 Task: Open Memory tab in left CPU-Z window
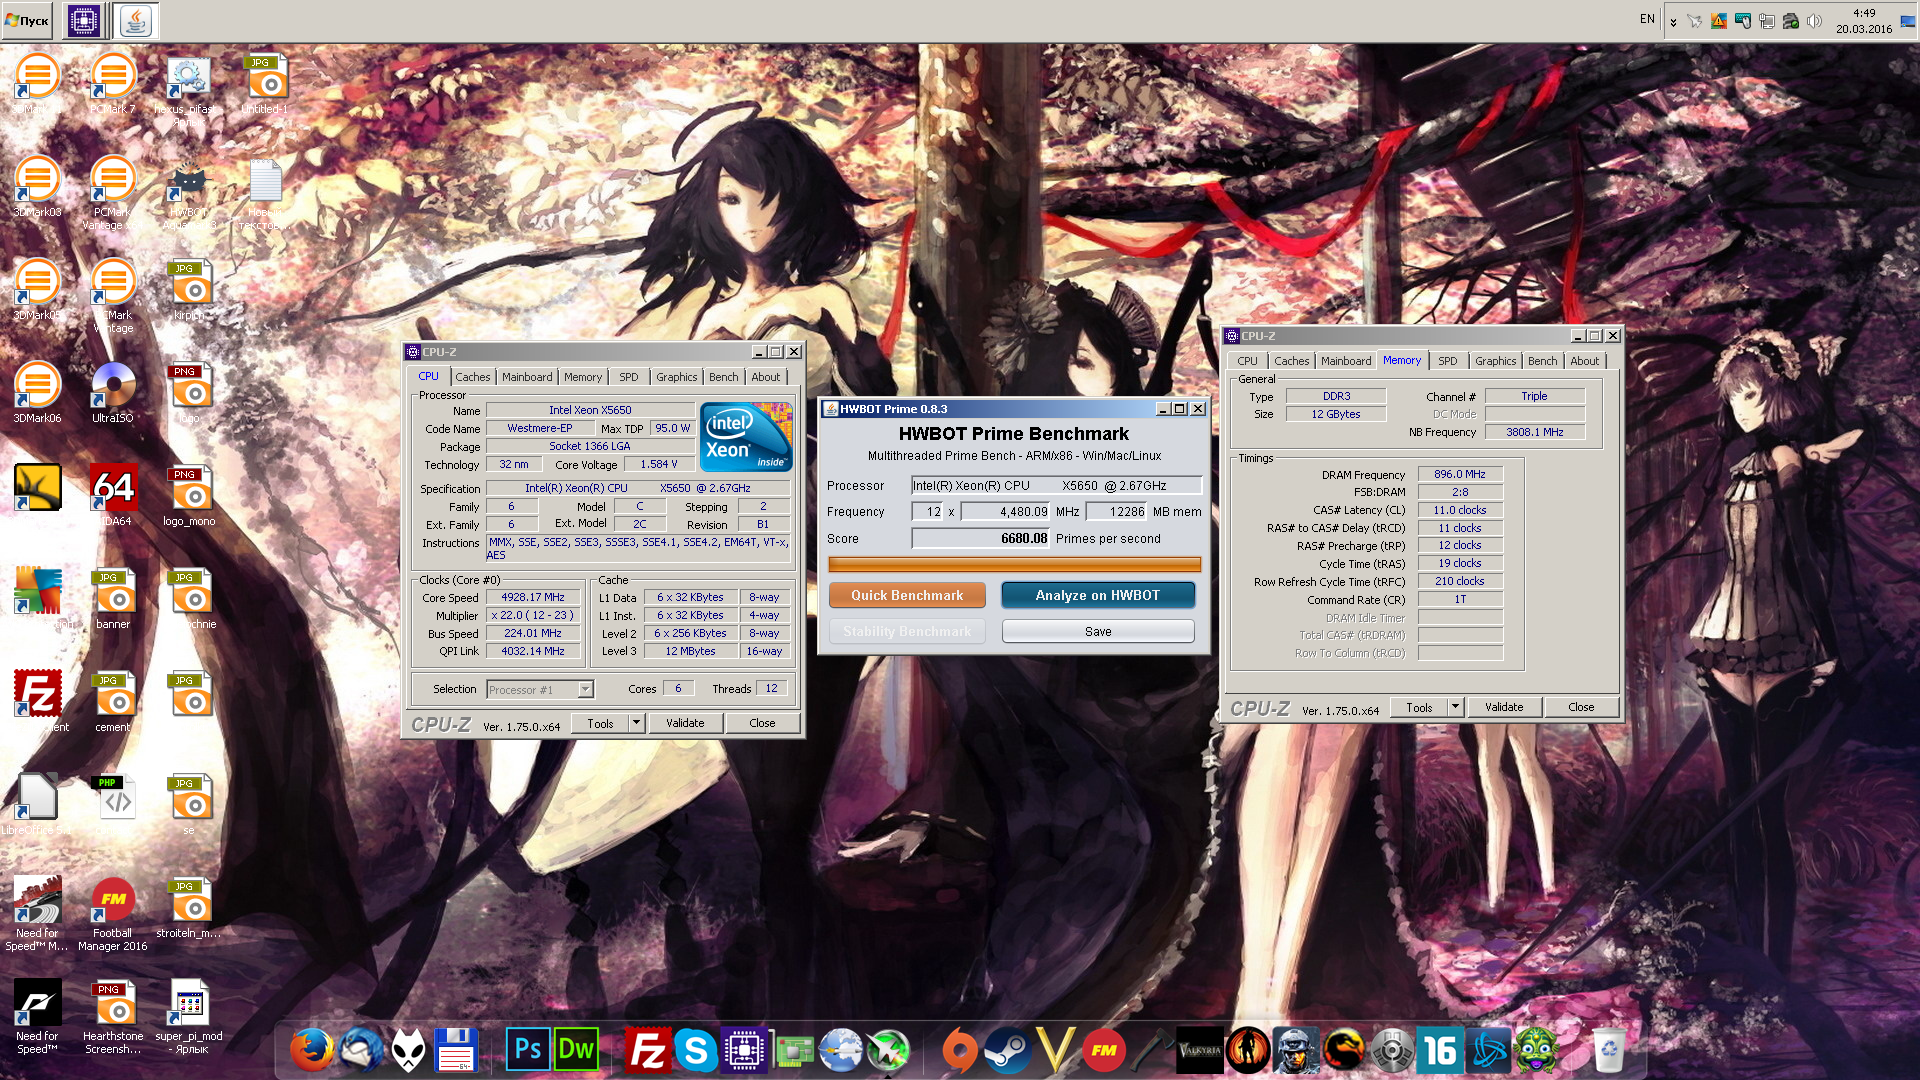[583, 377]
